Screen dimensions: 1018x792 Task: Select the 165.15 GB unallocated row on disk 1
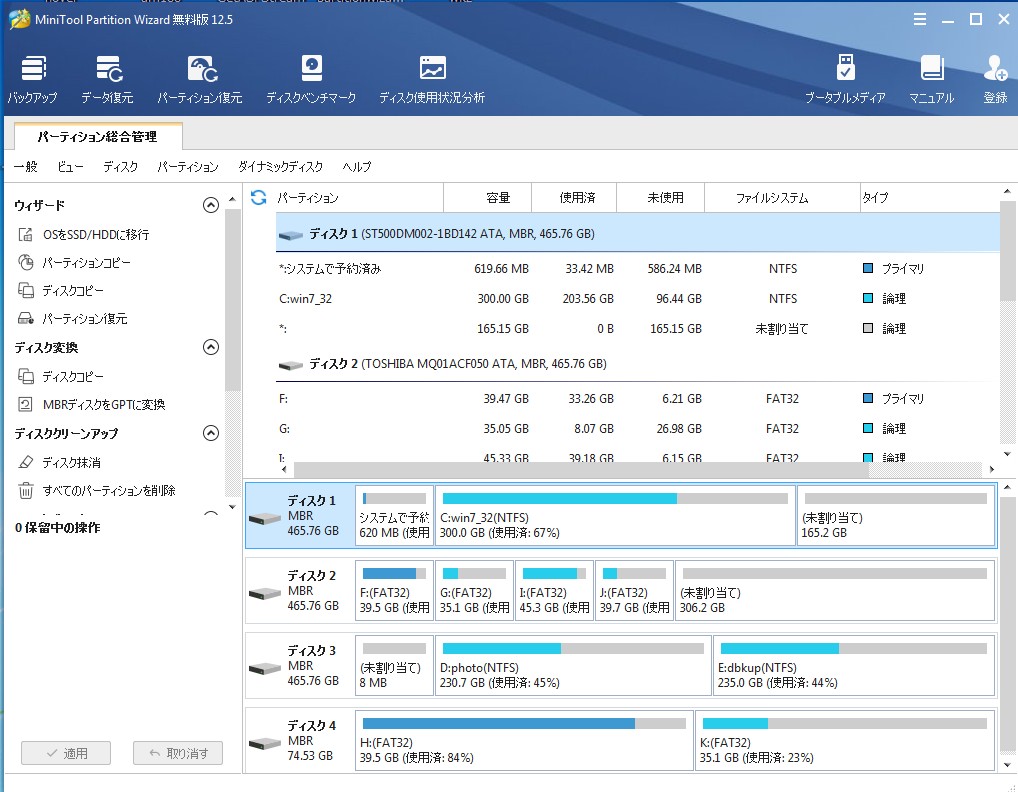tap(638, 328)
